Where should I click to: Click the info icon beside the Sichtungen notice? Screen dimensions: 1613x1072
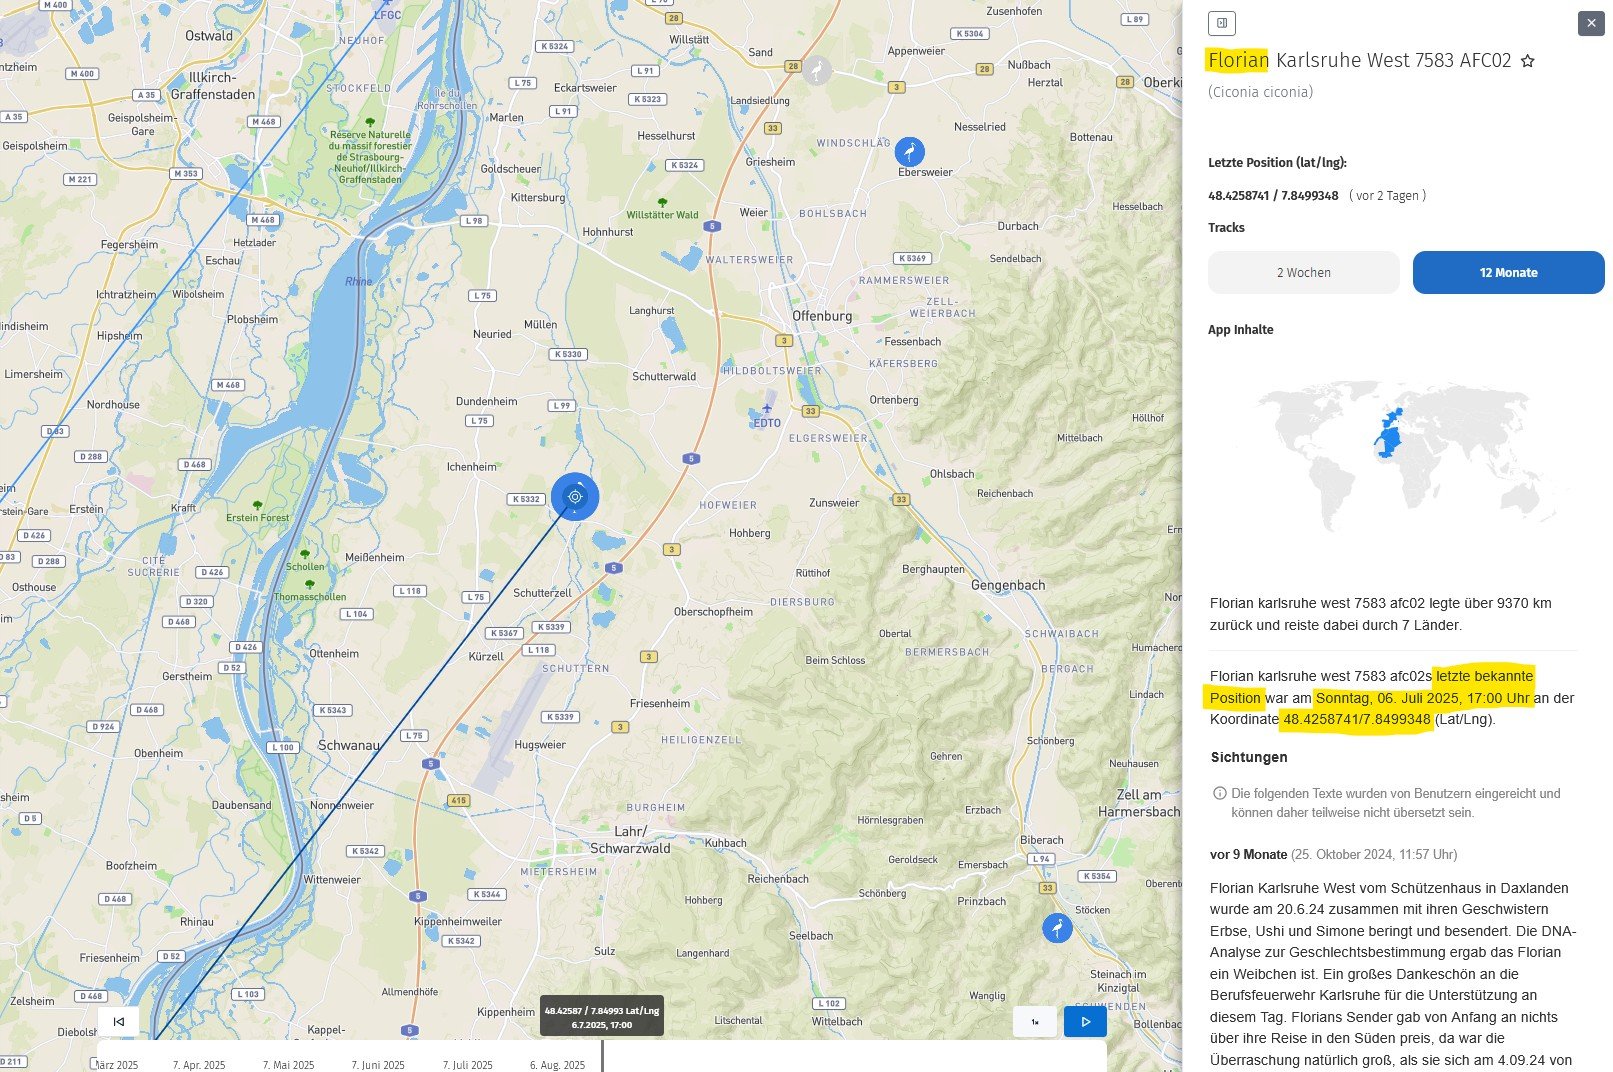tap(1219, 793)
